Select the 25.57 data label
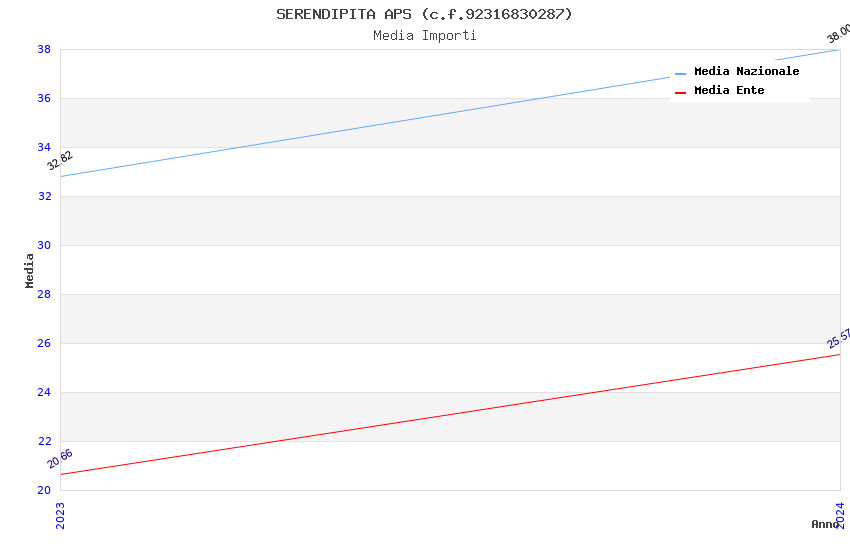The height and width of the screenshot is (550, 850). (838, 339)
